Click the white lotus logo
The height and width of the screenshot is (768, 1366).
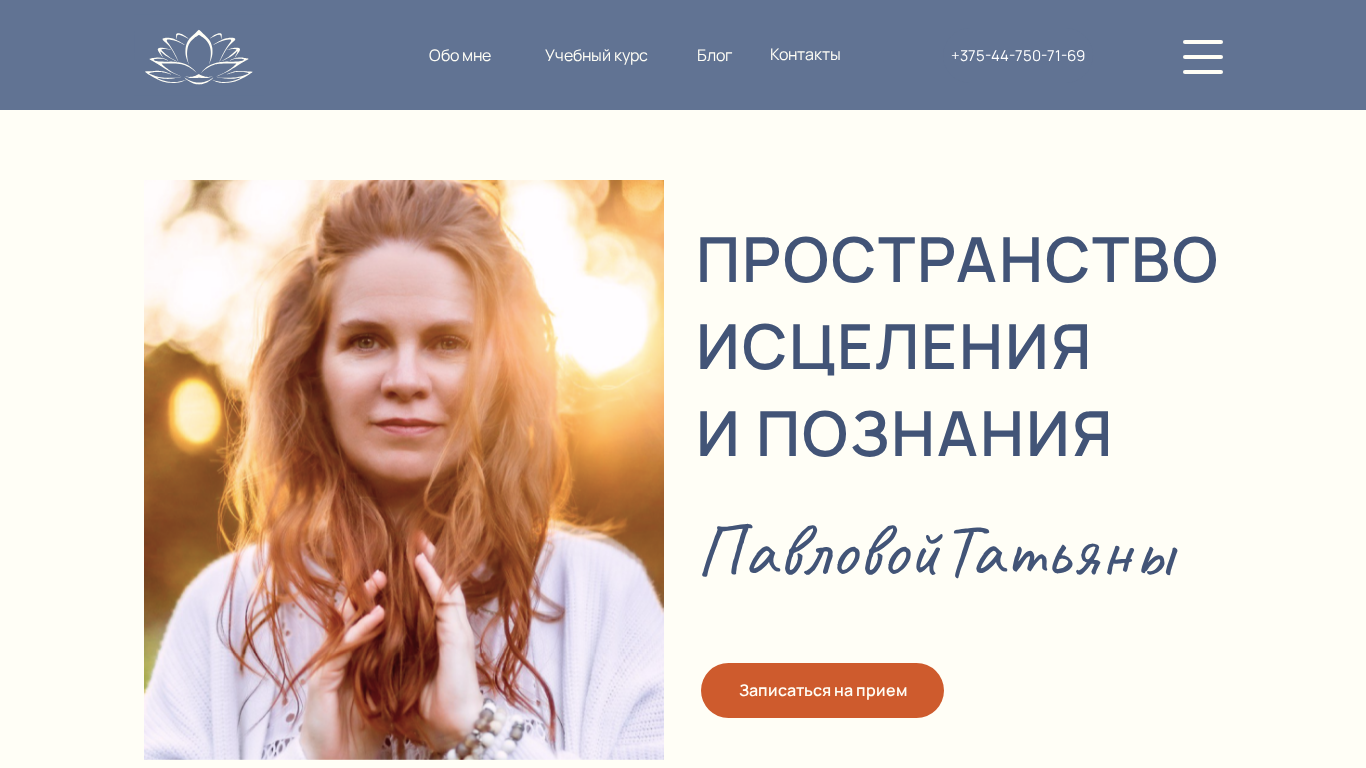click(x=198, y=57)
